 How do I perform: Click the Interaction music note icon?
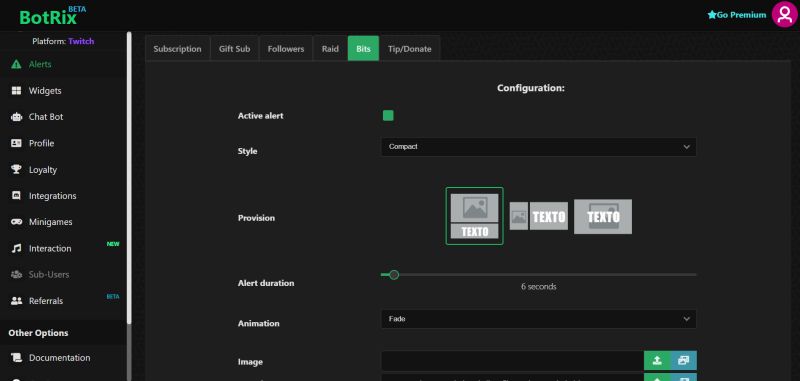pyautogui.click(x=16, y=248)
